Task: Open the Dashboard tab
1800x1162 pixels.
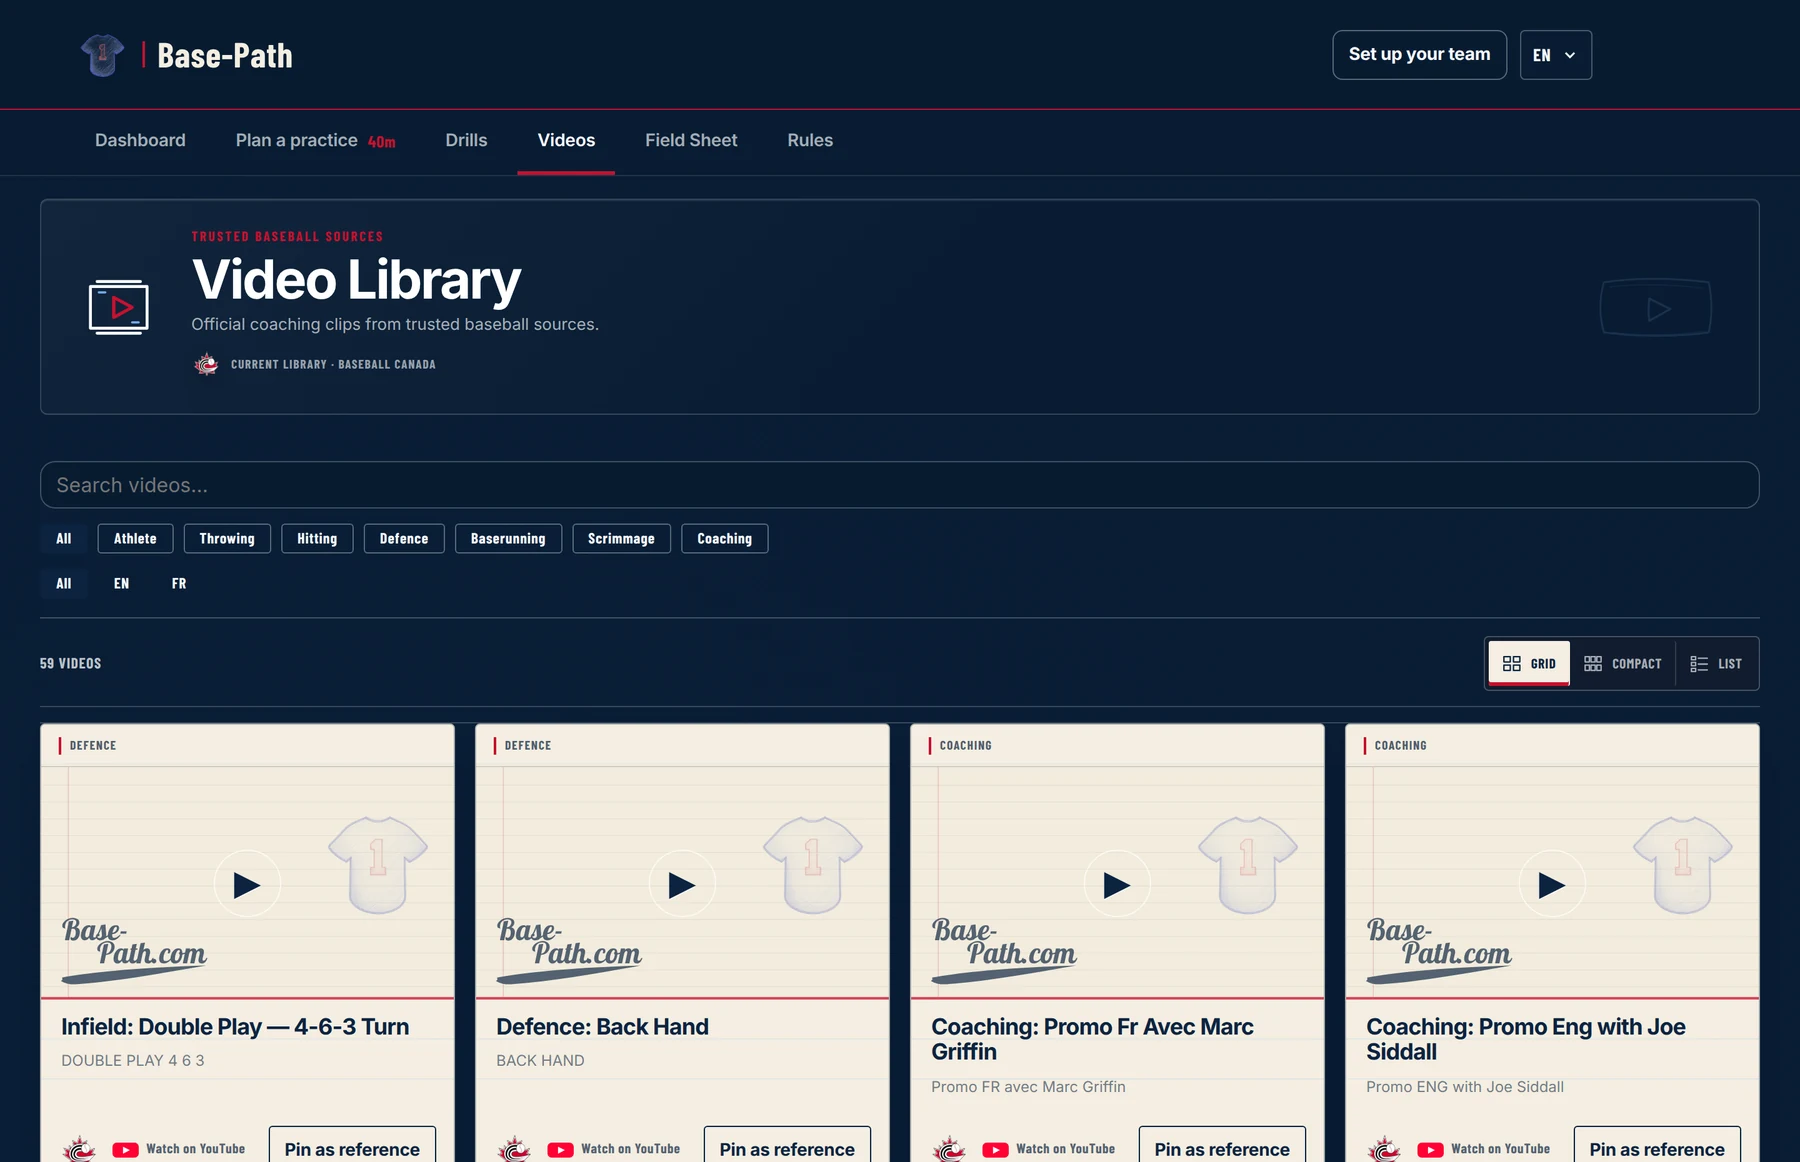Action: coord(140,140)
